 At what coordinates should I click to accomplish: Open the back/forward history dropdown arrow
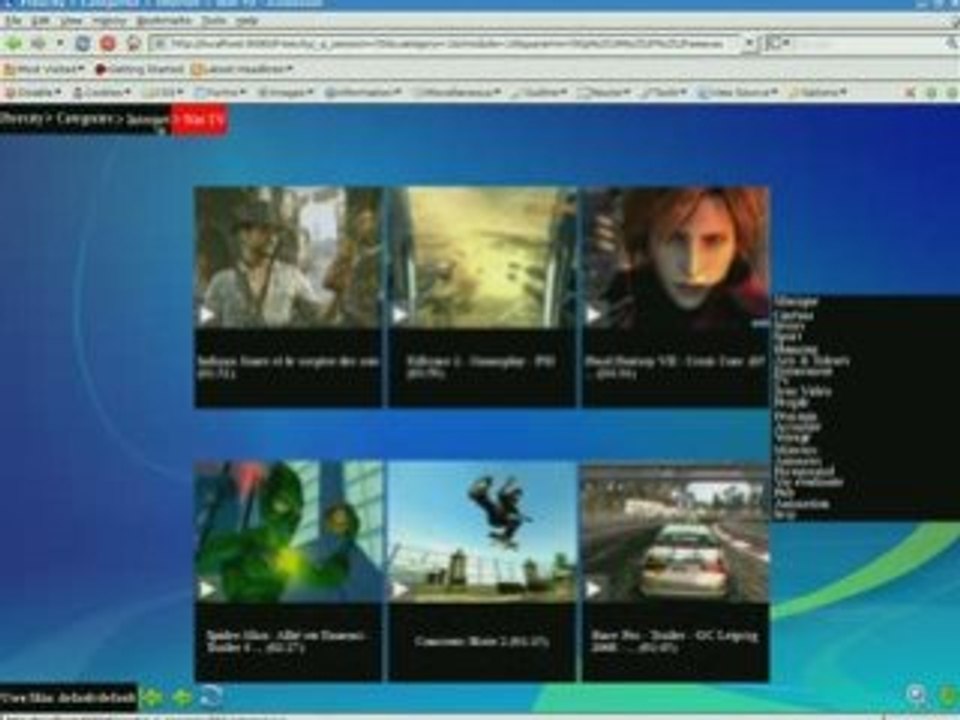(60, 43)
